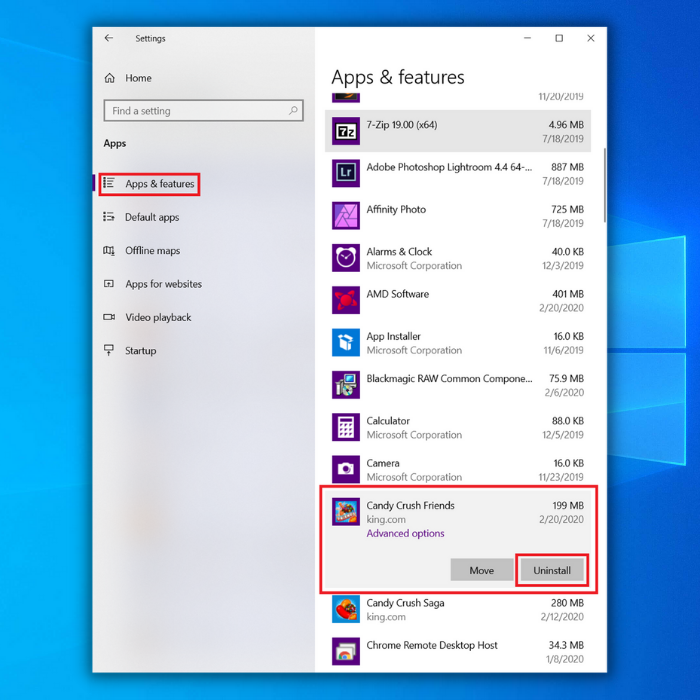This screenshot has width=700, height=700.
Task: Click the 2/6/2020 install date
Action: click(x=564, y=392)
